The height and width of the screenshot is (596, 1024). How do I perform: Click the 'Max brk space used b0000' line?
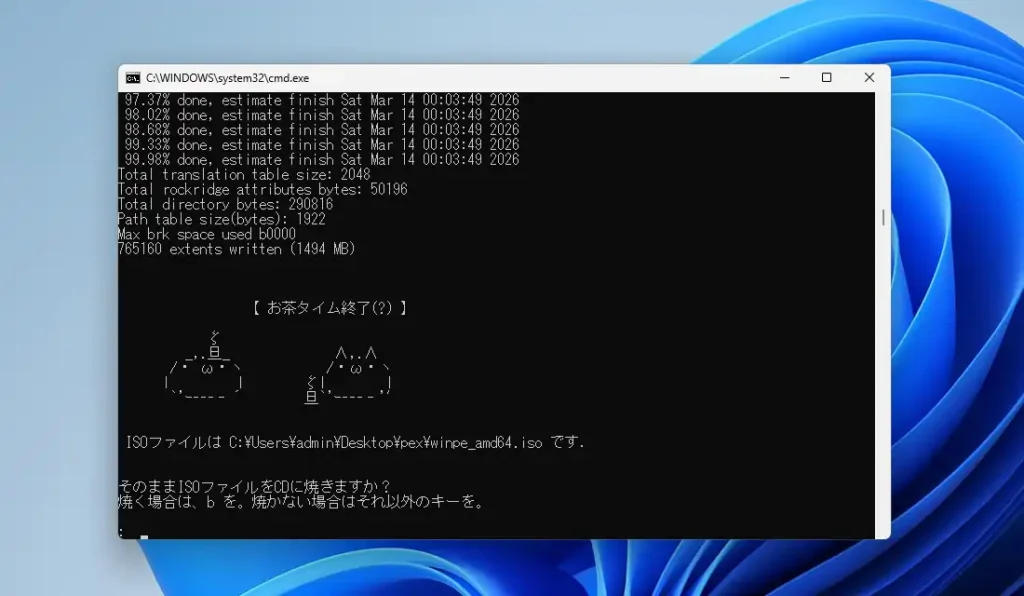(x=206, y=234)
